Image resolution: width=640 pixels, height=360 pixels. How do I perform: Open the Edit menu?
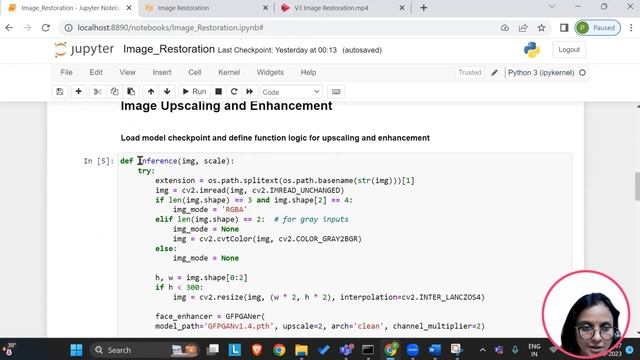[96, 72]
